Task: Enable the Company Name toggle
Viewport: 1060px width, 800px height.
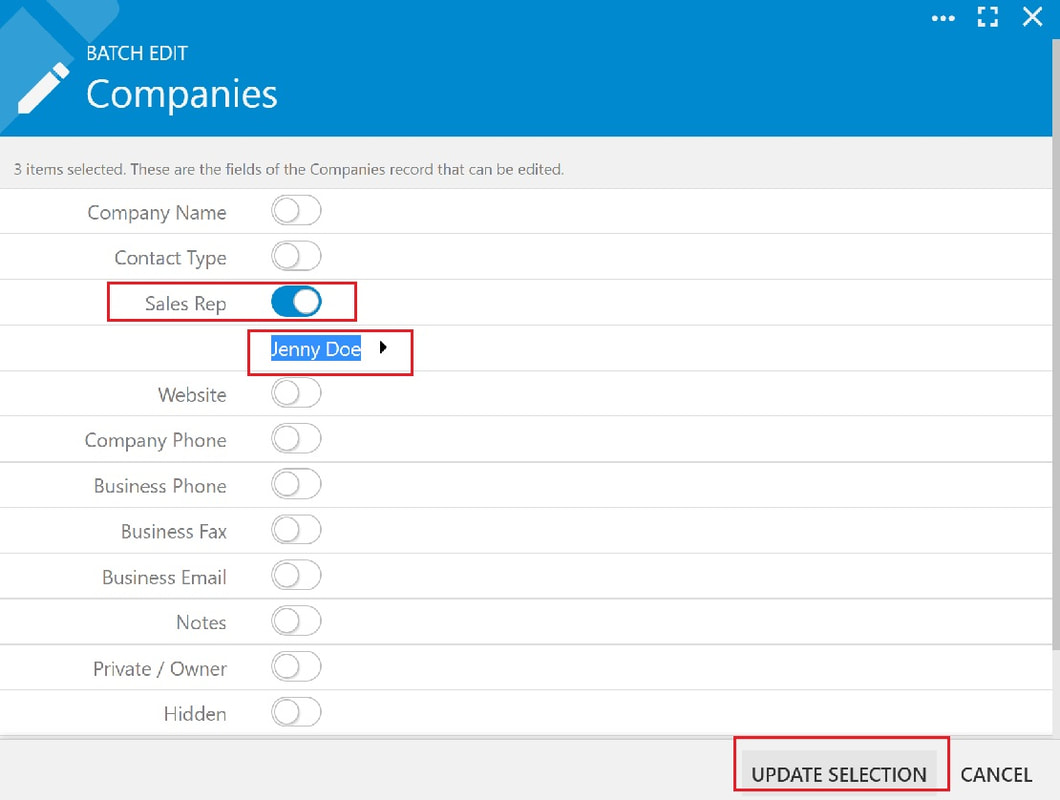Action: point(296,210)
